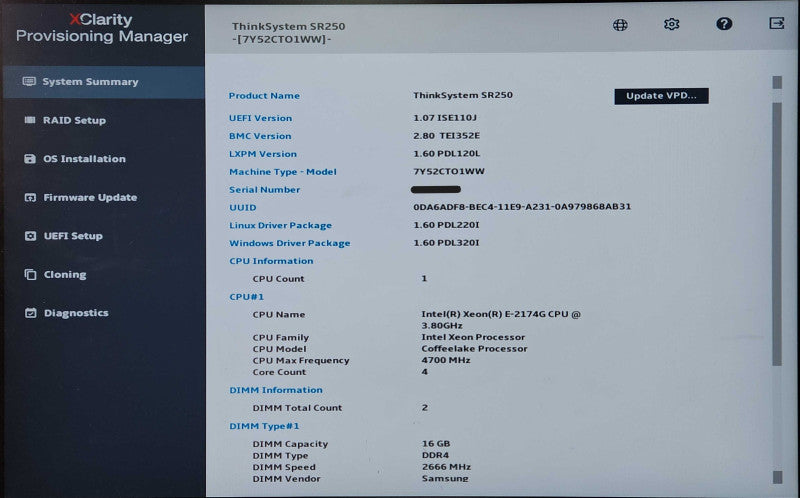Image resolution: width=800 pixels, height=498 pixels.
Task: Click the UEFI value 1.07 ISE110J
Action: click(445, 117)
